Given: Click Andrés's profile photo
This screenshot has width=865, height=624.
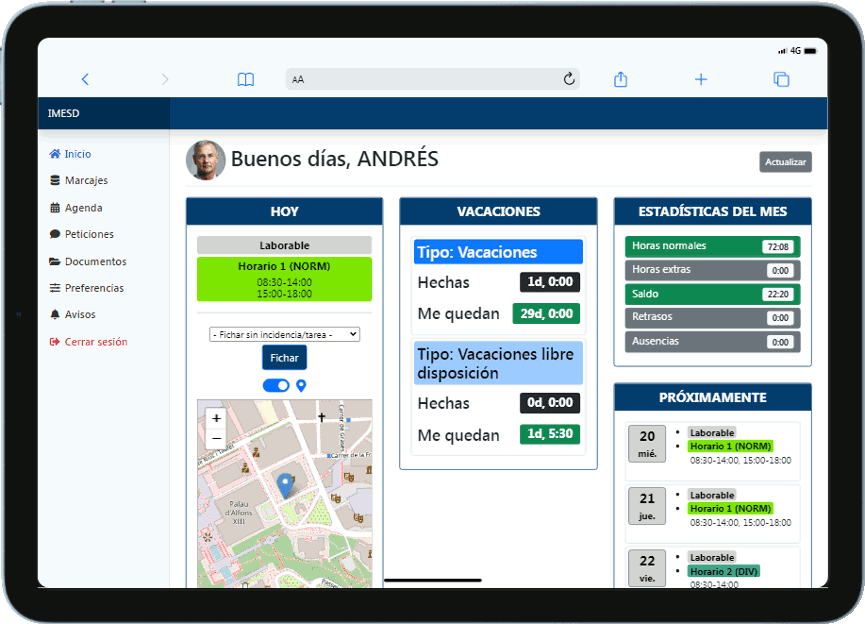Looking at the screenshot, I should 206,160.
